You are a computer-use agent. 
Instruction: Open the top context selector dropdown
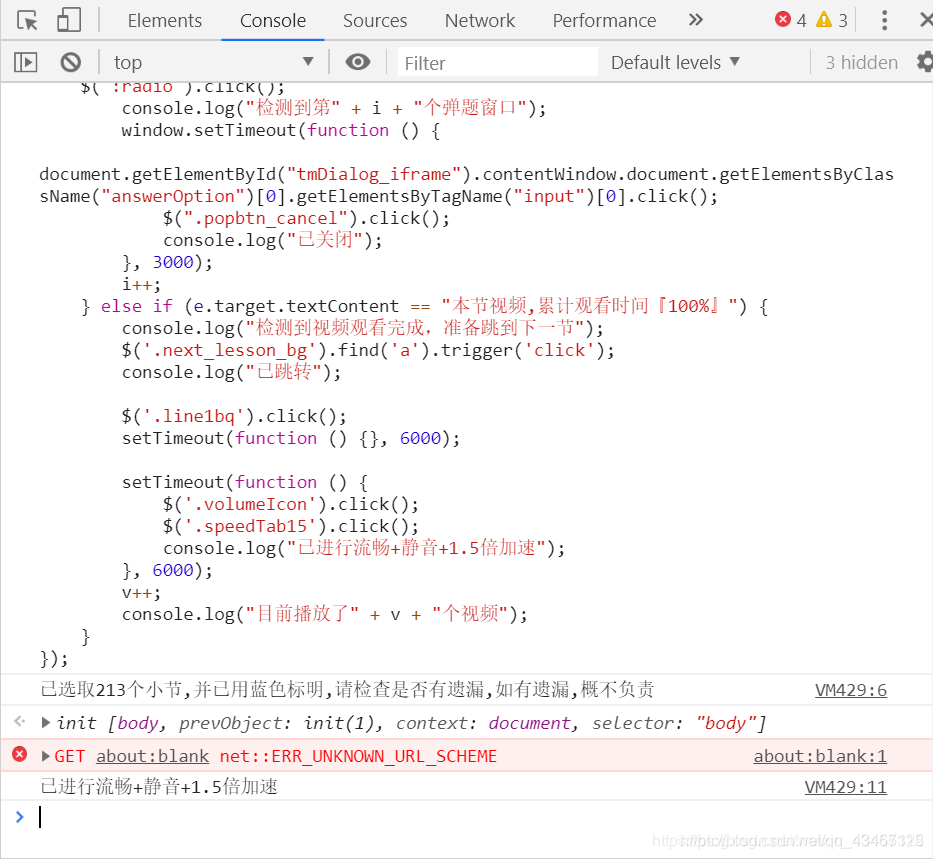click(x=213, y=62)
